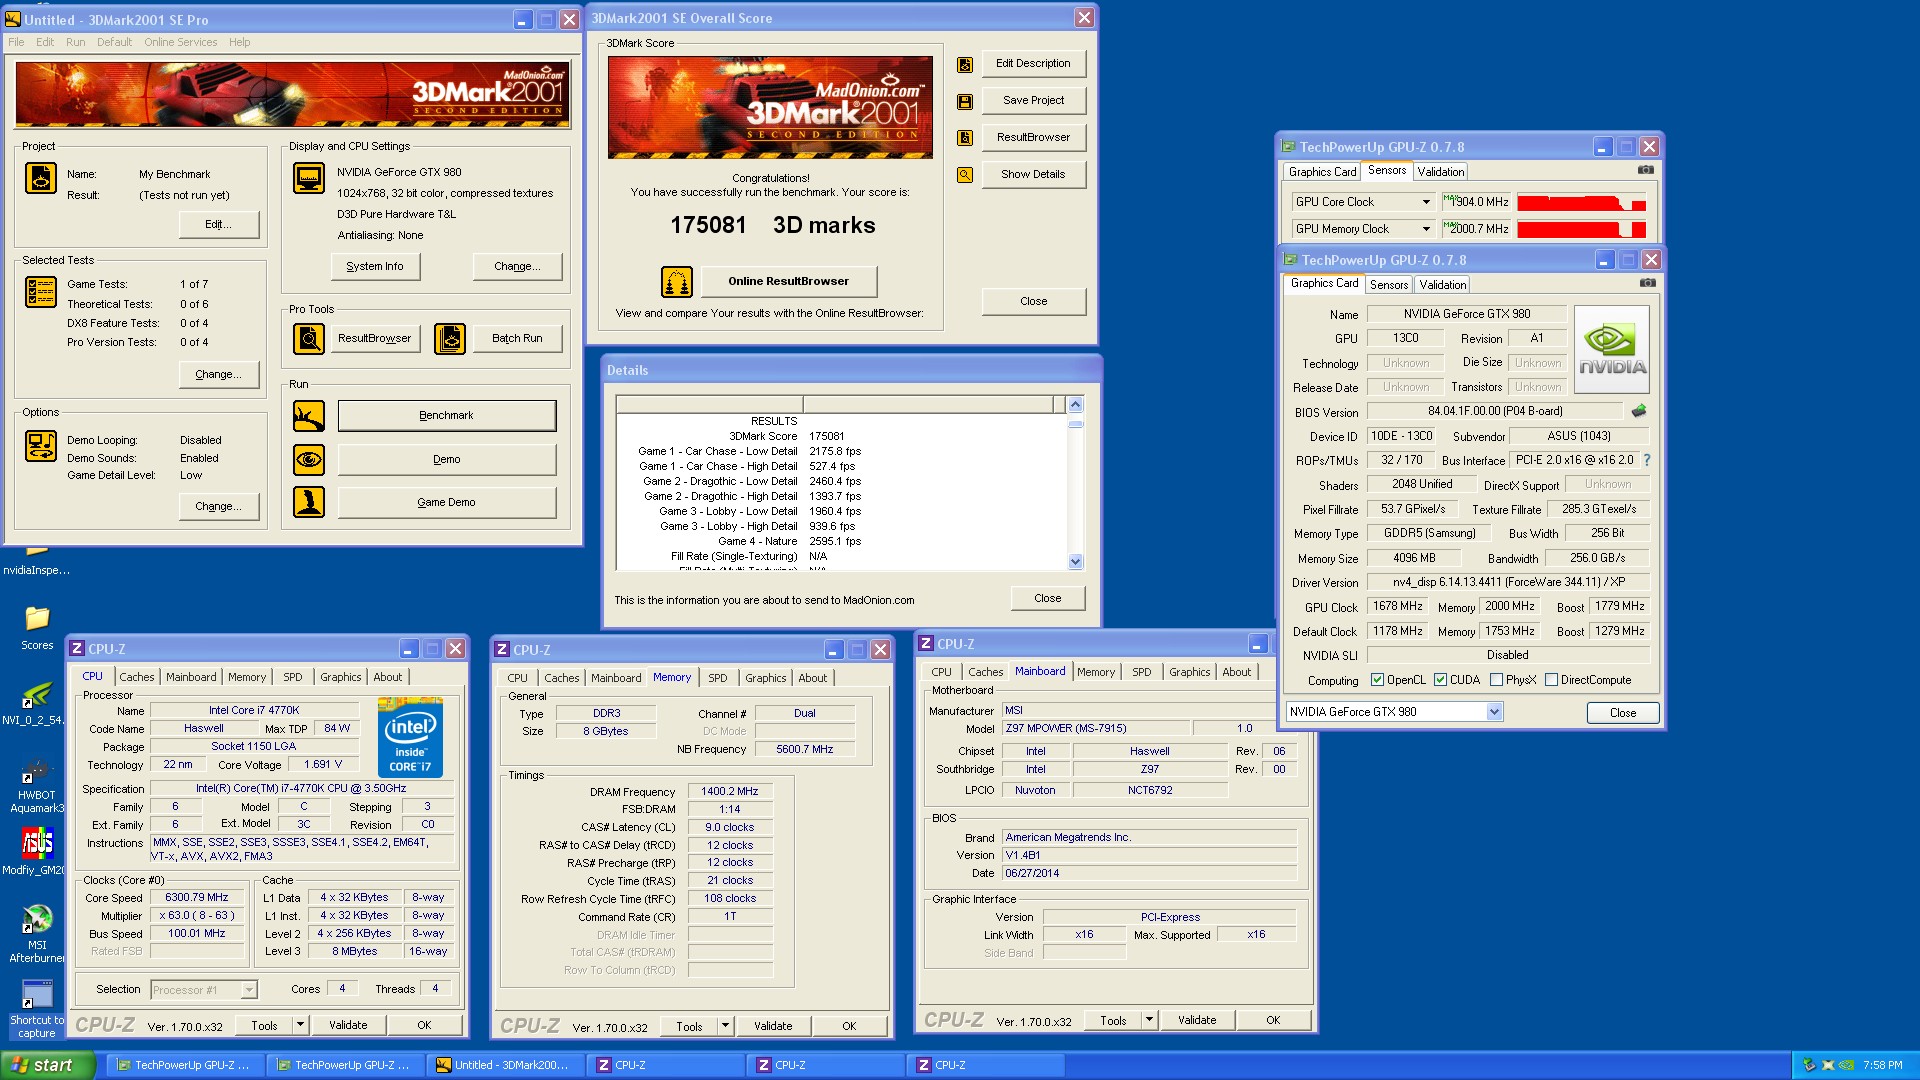This screenshot has width=1920, height=1080.
Task: Switch to Caches tab in CPU-Z CPU window
Action: click(x=137, y=677)
